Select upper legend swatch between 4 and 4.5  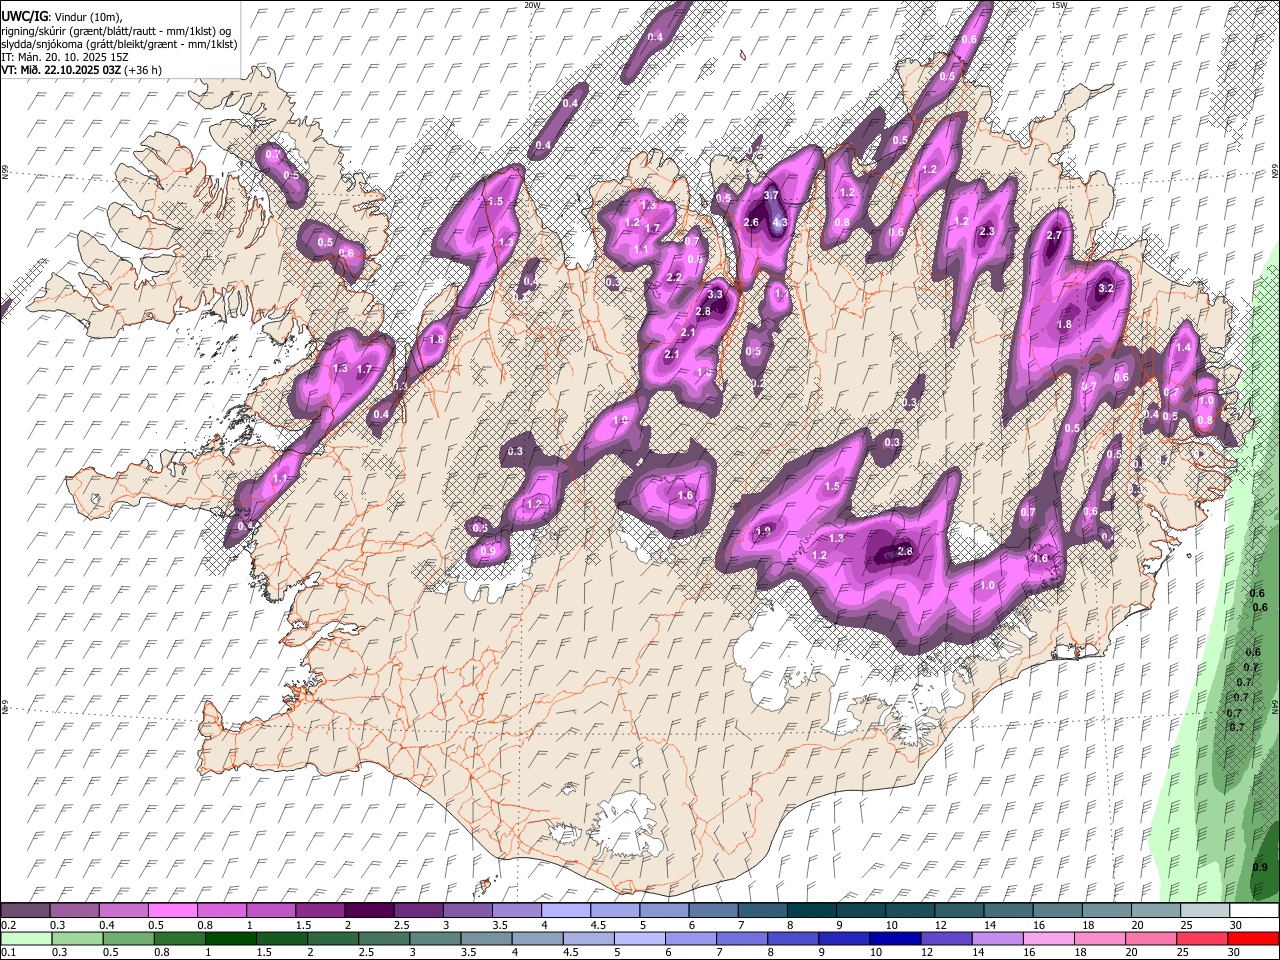(x=565, y=910)
